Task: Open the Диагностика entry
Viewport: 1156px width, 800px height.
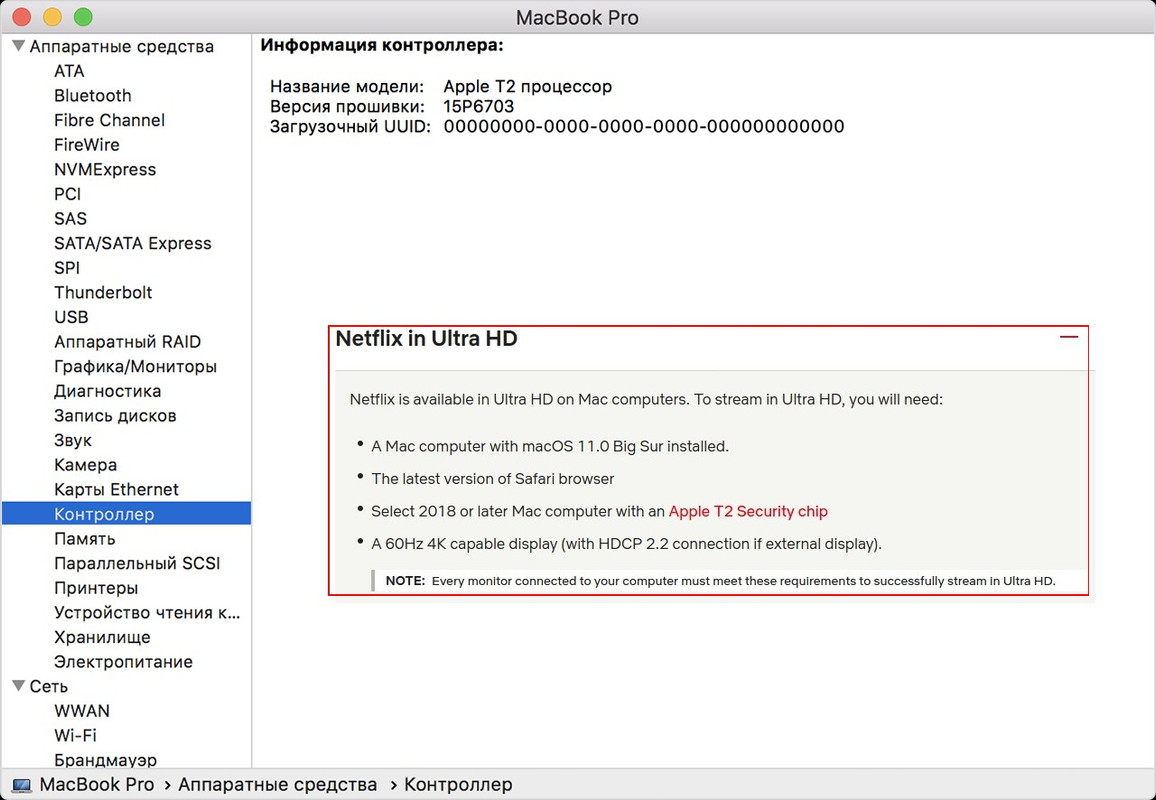Action: [x=107, y=392]
